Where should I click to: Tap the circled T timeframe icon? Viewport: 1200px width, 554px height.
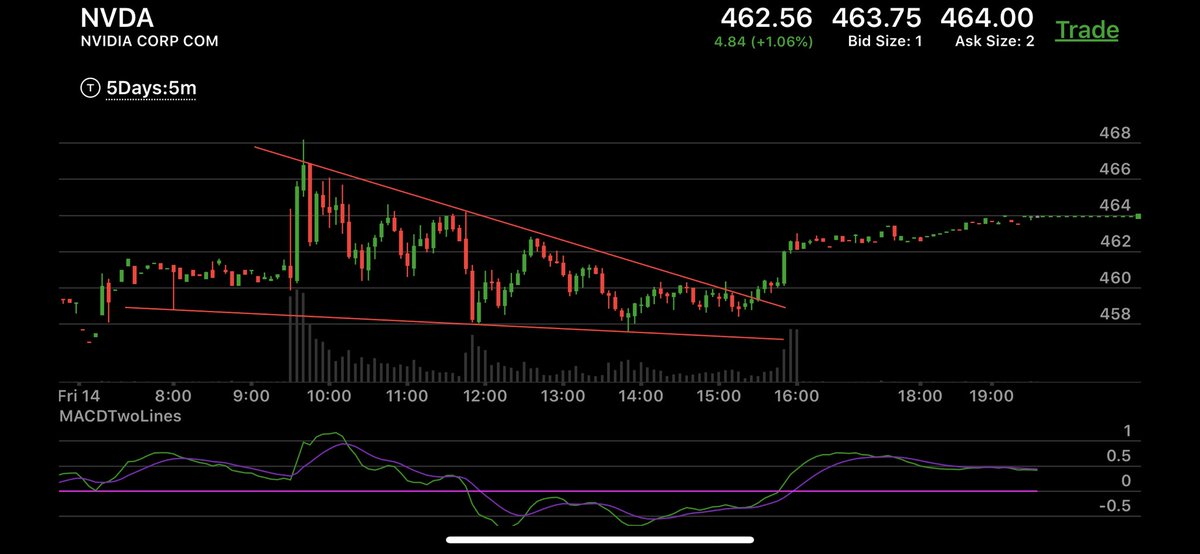[90, 89]
